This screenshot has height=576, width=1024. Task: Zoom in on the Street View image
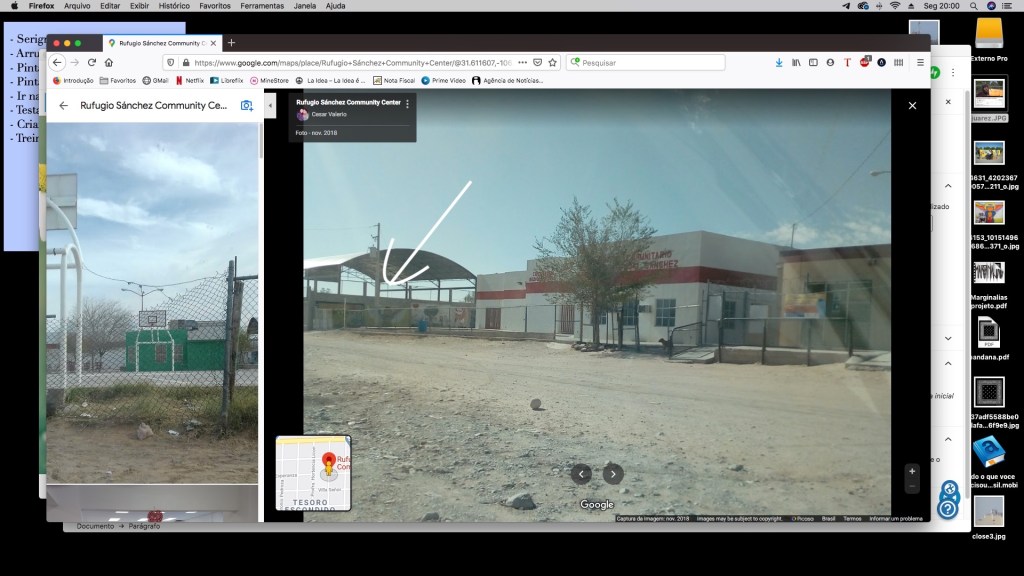pyautogui.click(x=911, y=470)
